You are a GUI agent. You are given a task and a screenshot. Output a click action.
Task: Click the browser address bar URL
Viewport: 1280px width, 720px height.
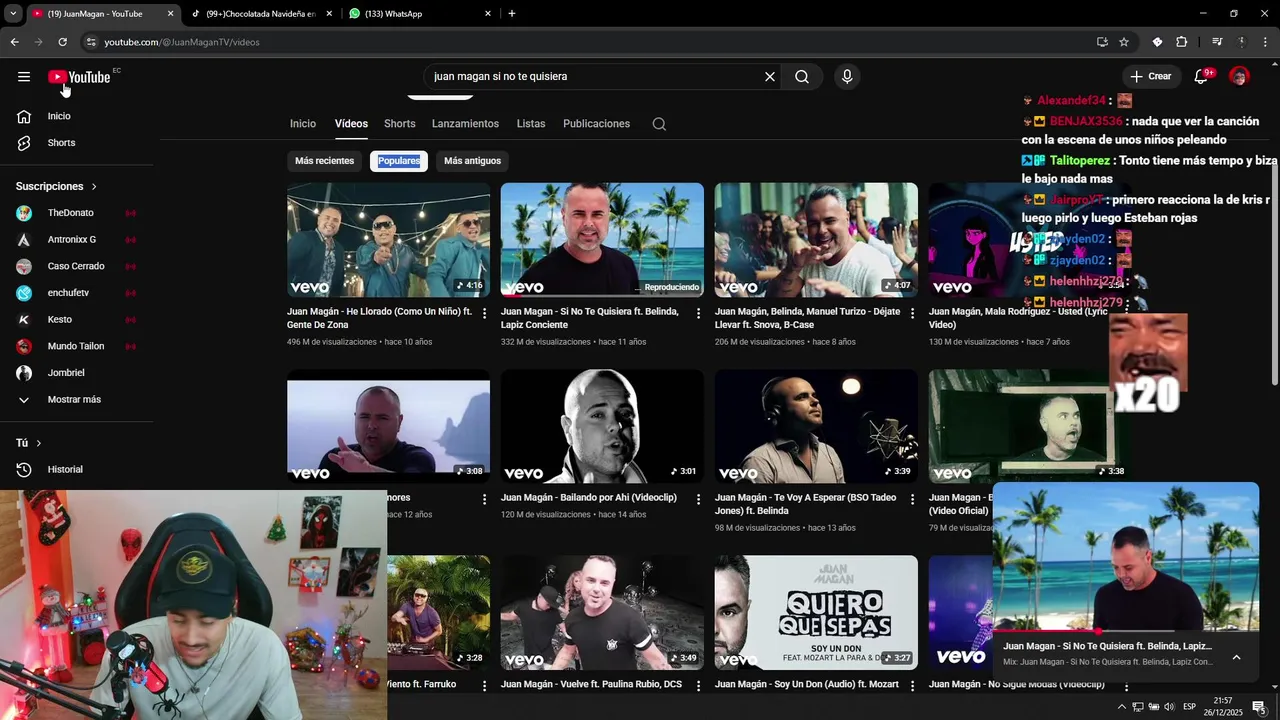coord(182,42)
